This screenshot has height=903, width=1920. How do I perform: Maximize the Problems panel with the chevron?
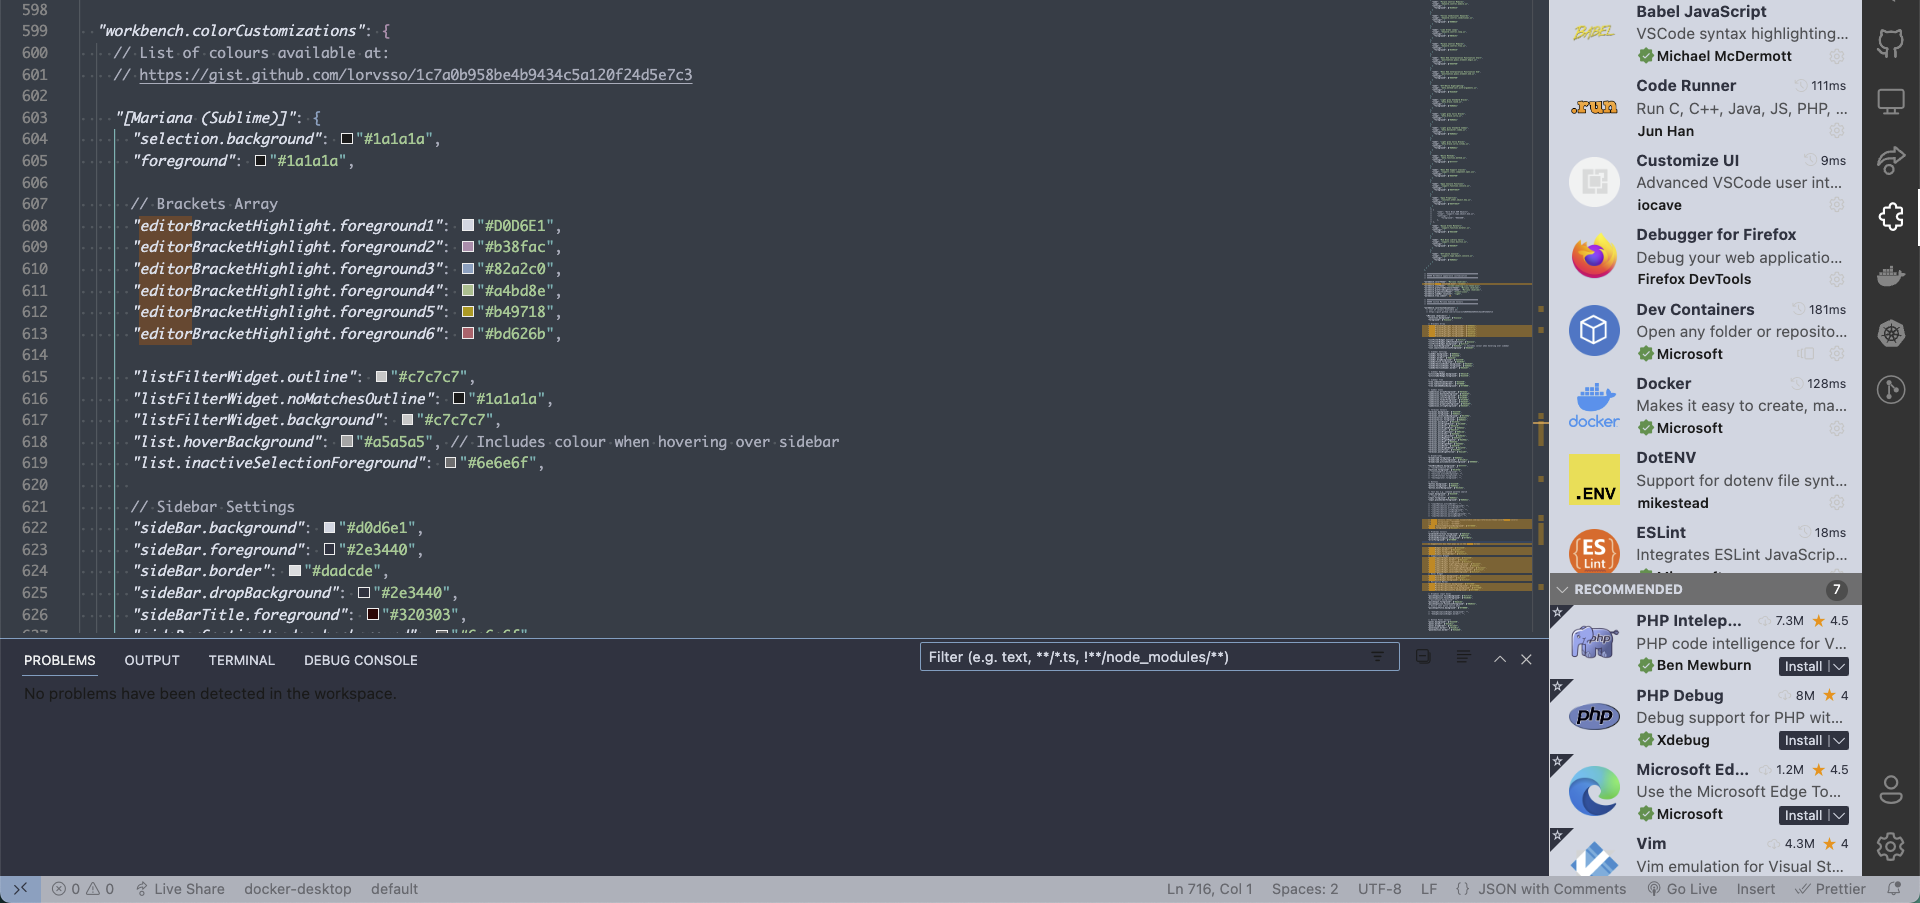click(x=1499, y=659)
